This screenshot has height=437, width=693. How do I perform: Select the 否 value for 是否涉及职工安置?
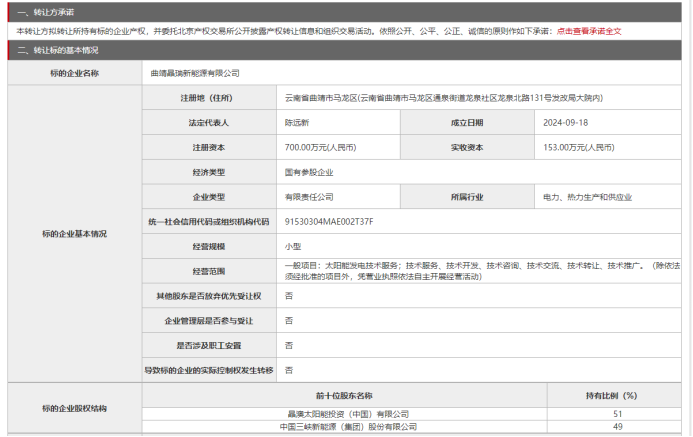[x=289, y=346]
